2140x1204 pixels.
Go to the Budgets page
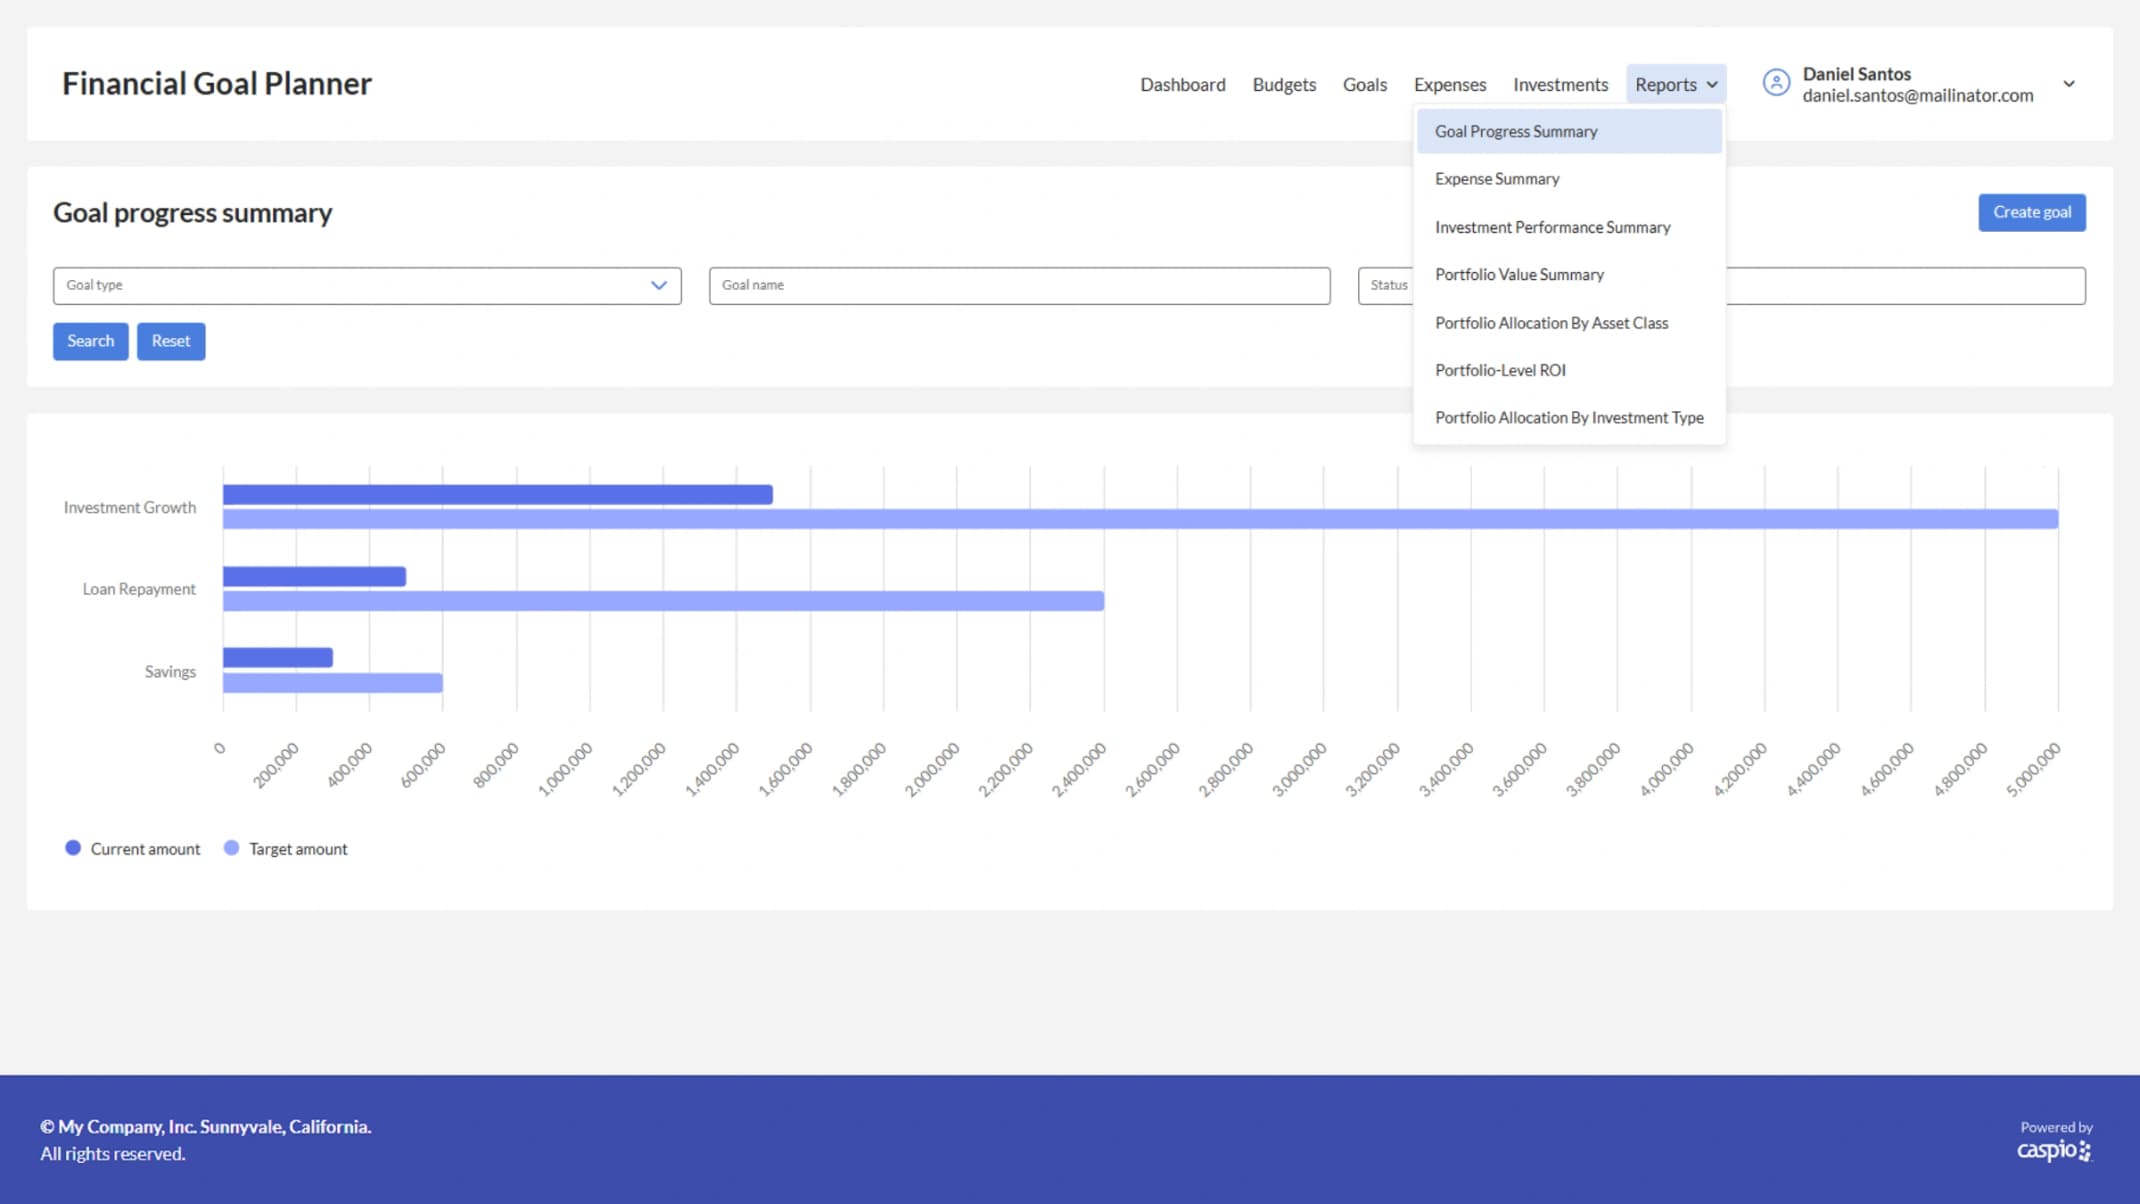[x=1284, y=84]
